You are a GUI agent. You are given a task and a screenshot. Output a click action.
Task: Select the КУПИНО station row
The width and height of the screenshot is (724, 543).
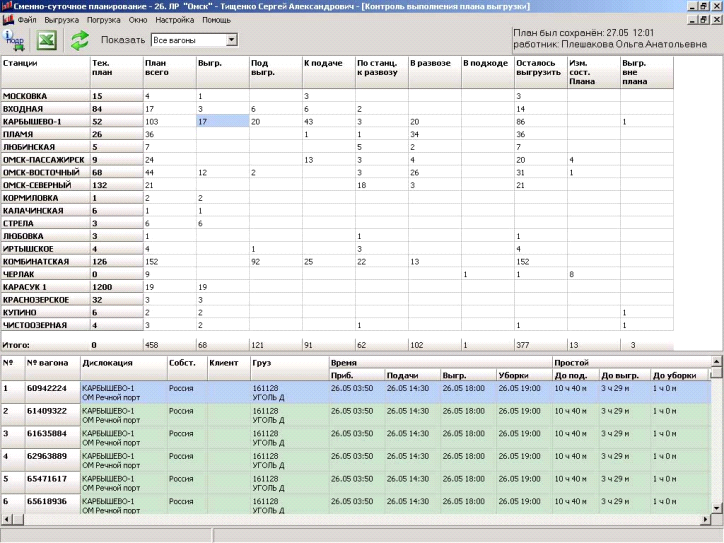[337, 312]
